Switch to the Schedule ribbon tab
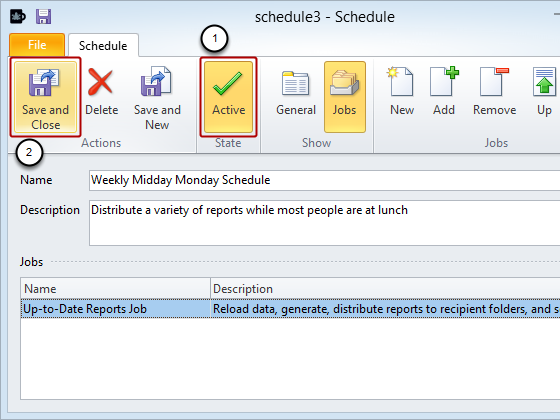 point(103,45)
